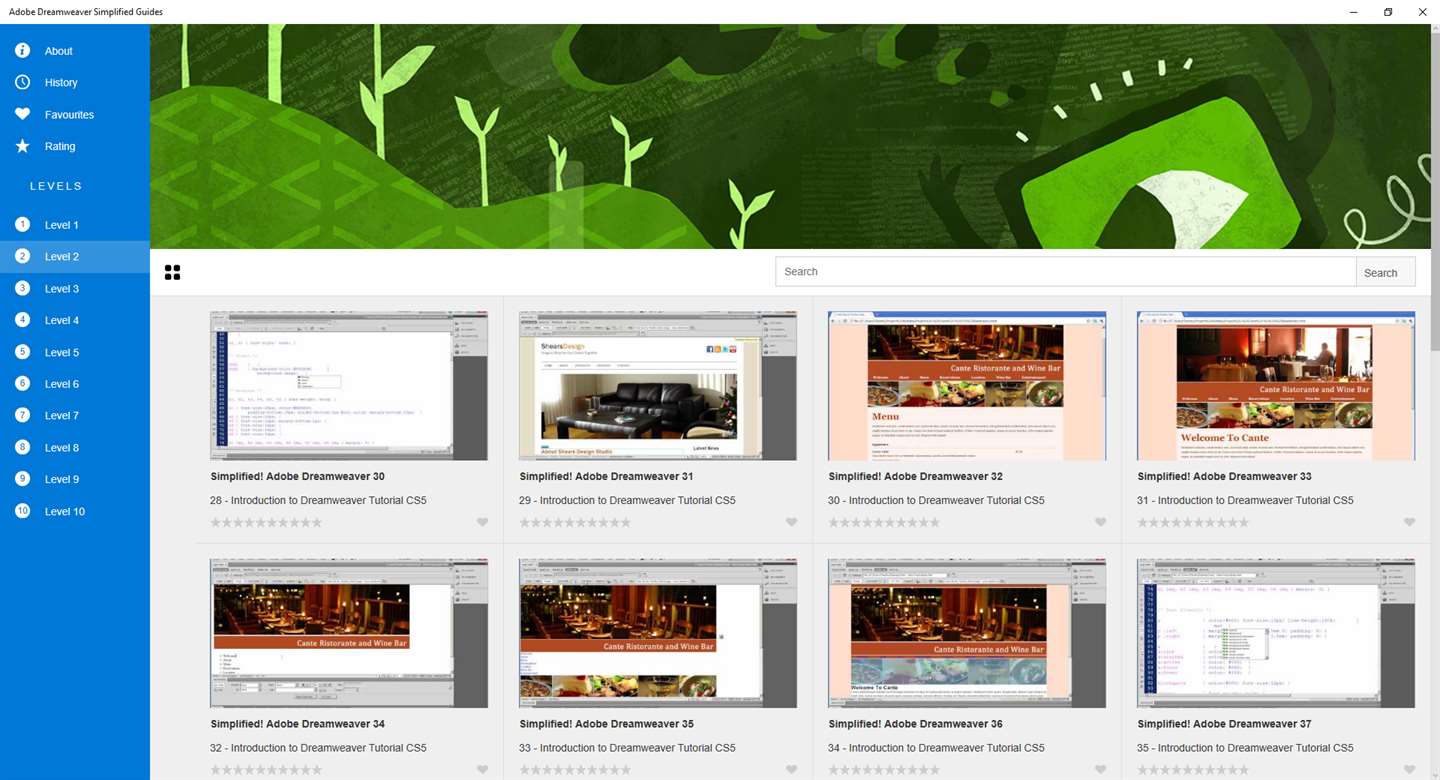Click the grid view icon
Screen dimensions: 1440x780
(172, 272)
